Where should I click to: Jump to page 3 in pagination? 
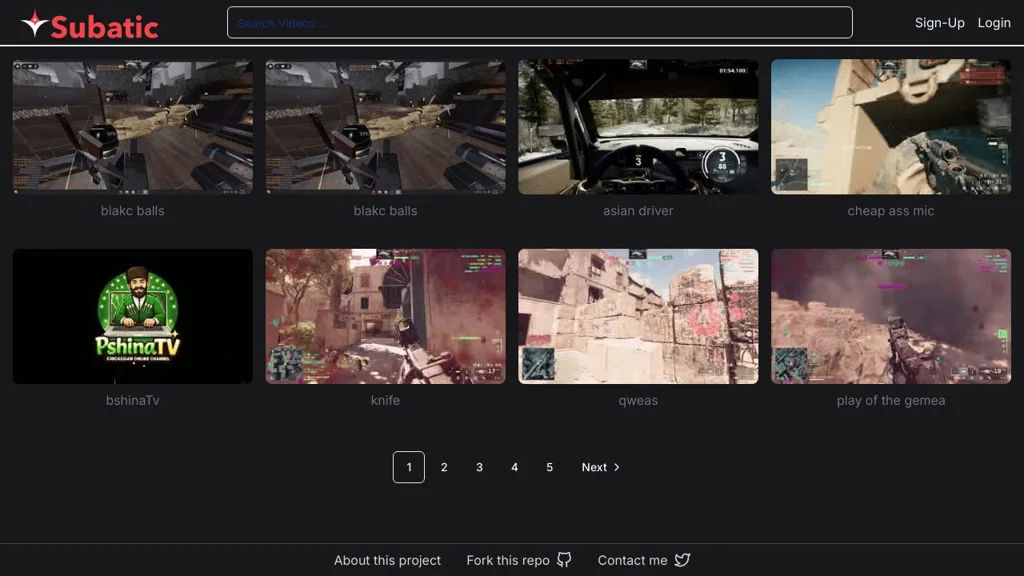[x=479, y=467]
